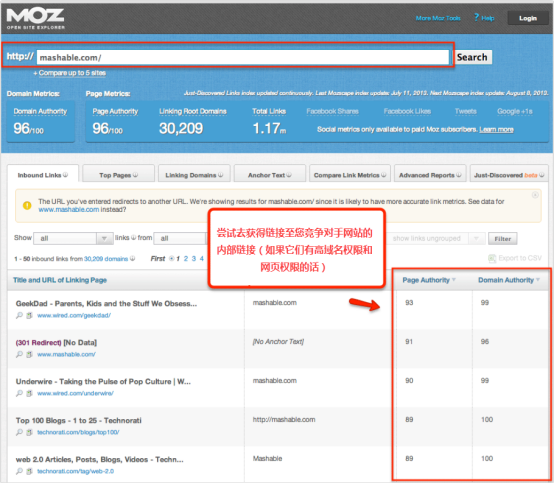Viewport: 554px width, 483px height.
Task: Dismiss the redirect notice with its close icon
Action: pos(535,195)
